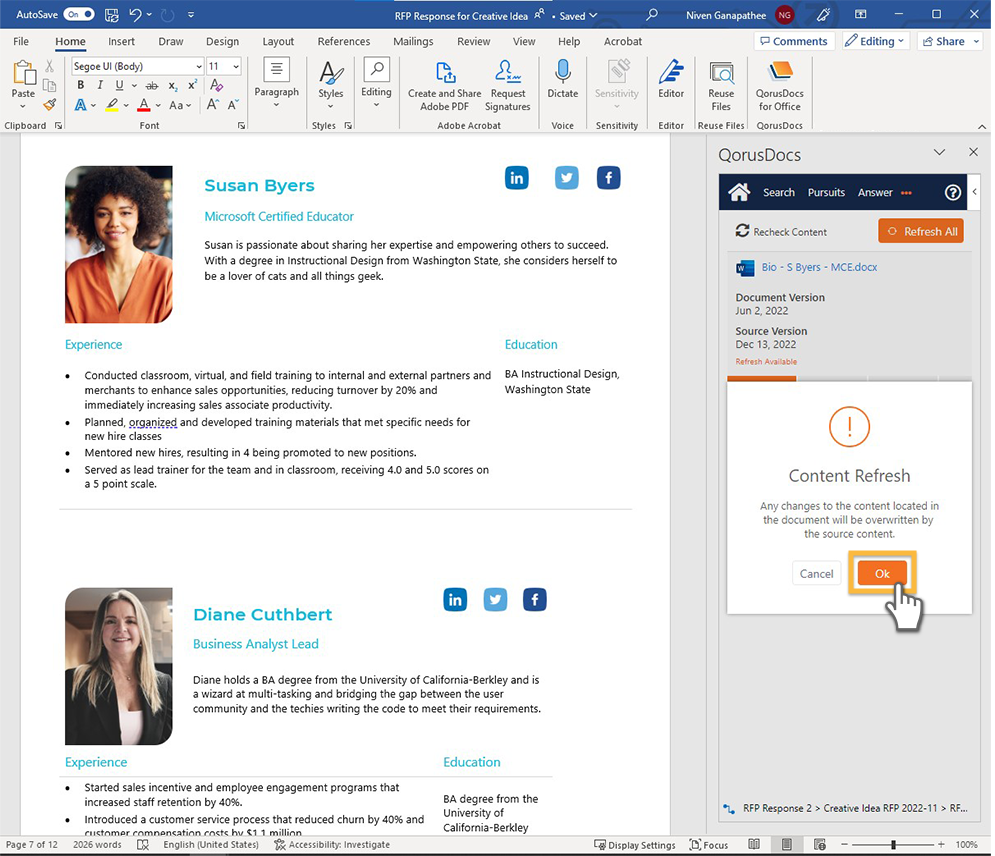Cancel the Content Refresh dialog
995x856 pixels.
tap(816, 574)
